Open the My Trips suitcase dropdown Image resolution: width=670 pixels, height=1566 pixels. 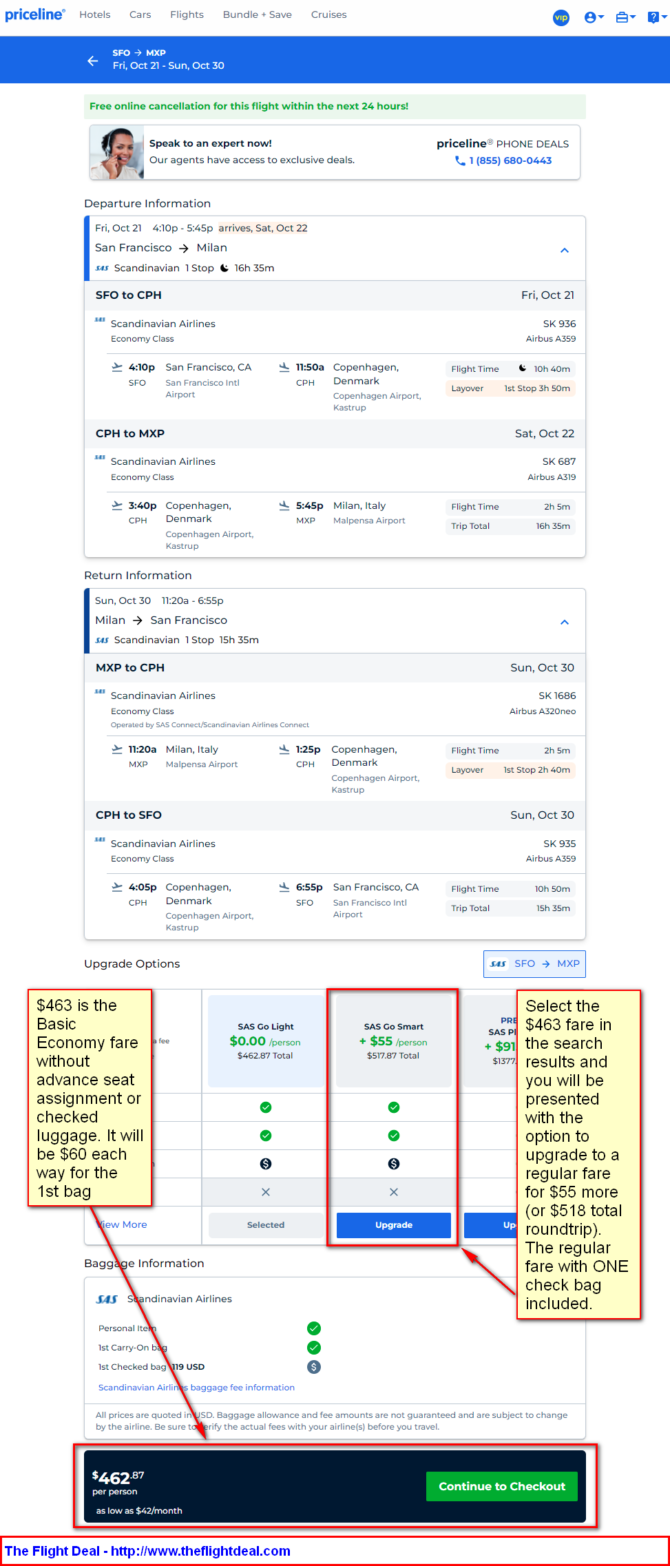click(626, 17)
